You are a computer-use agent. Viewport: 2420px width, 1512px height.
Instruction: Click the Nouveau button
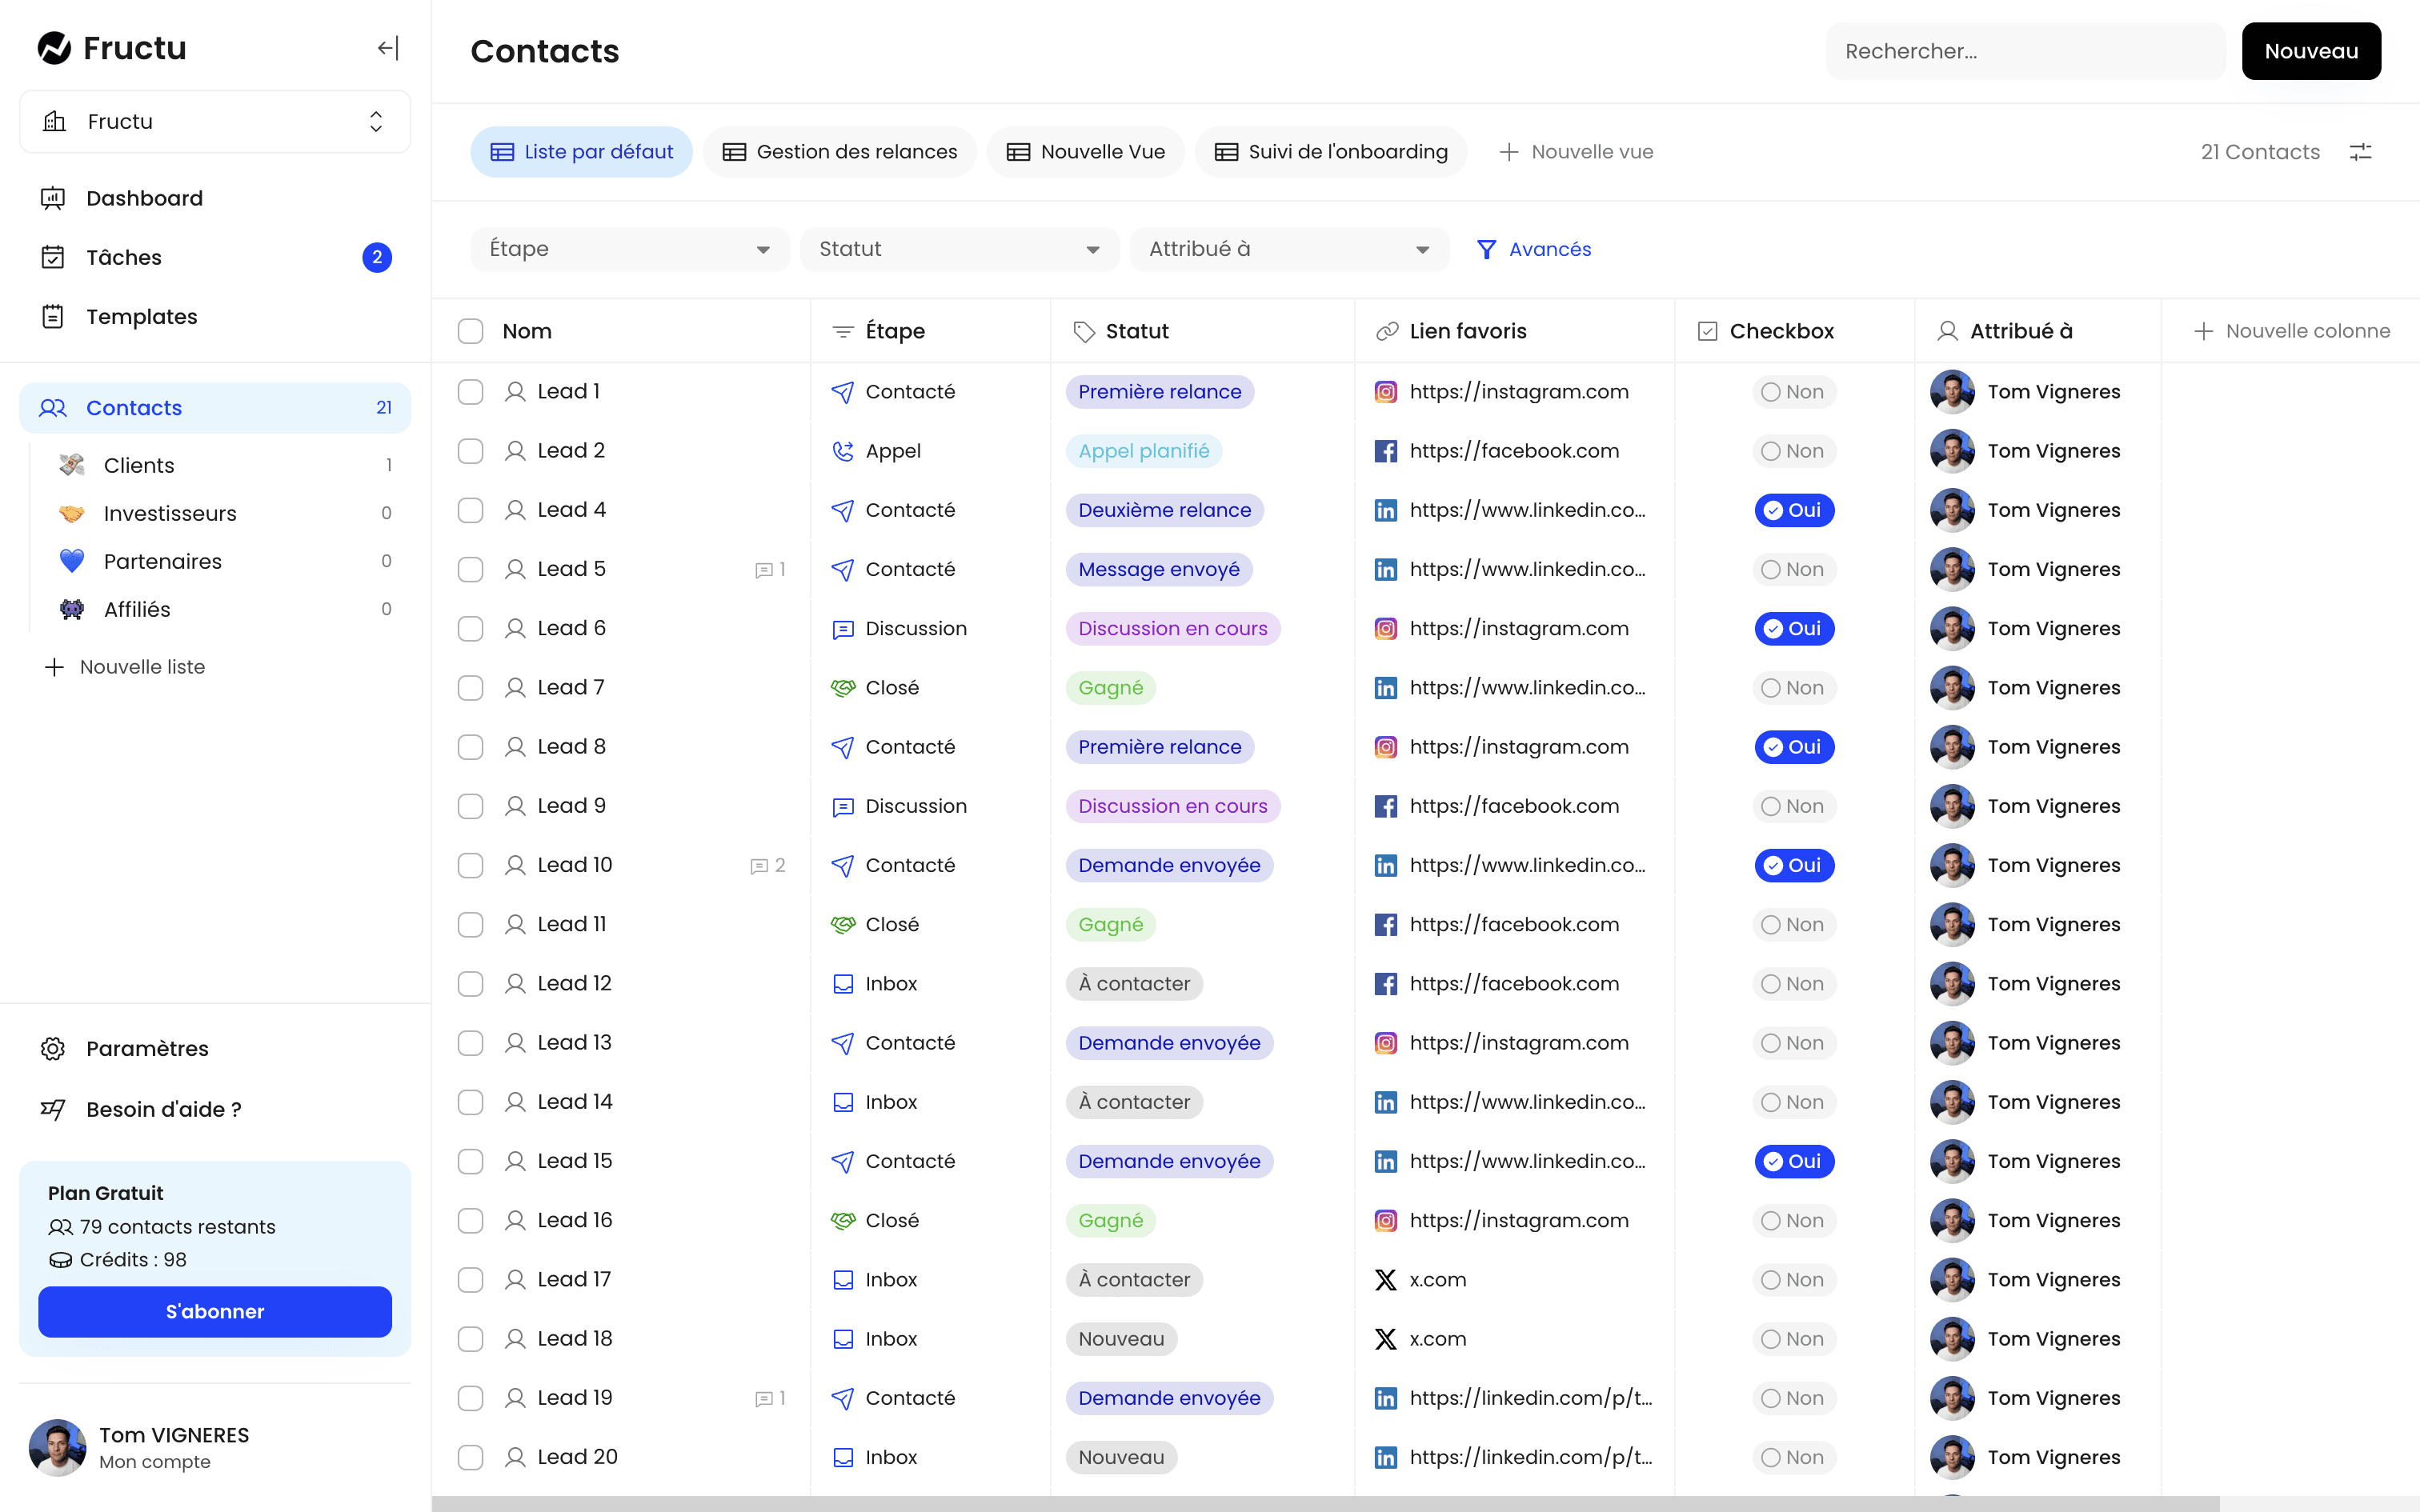(2310, 51)
